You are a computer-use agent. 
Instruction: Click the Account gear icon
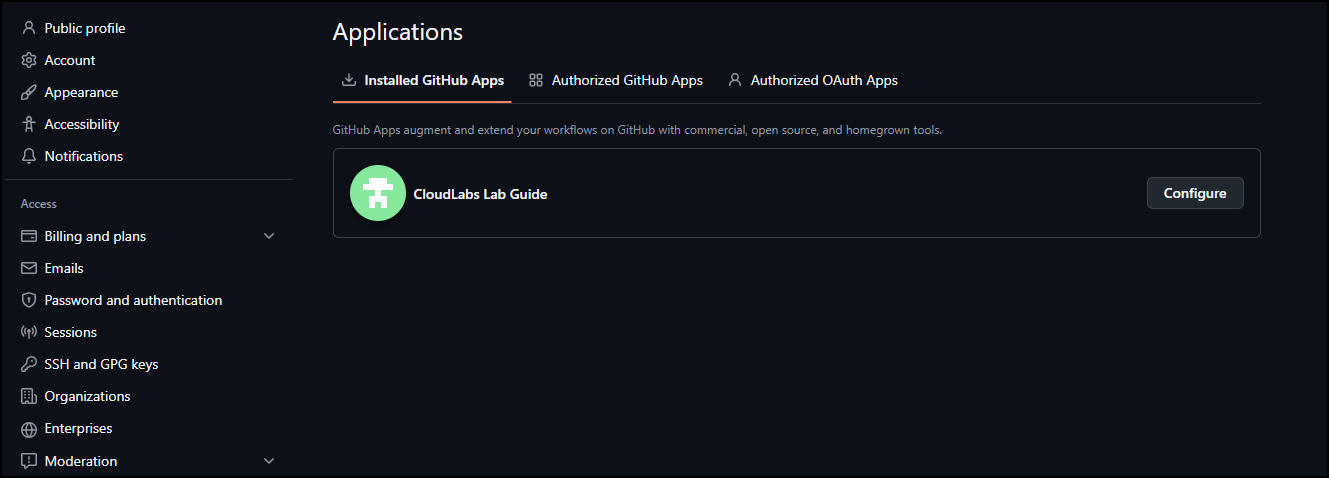29,60
